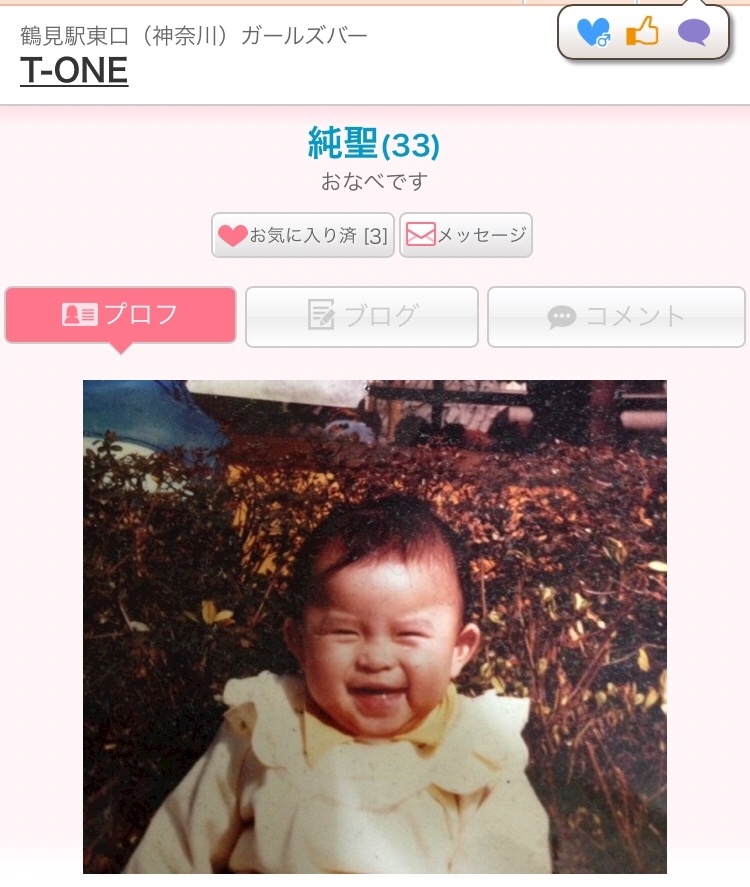The height and width of the screenshot is (887, 750).
Task: Click the envelope icon on message button
Action: pos(421,234)
